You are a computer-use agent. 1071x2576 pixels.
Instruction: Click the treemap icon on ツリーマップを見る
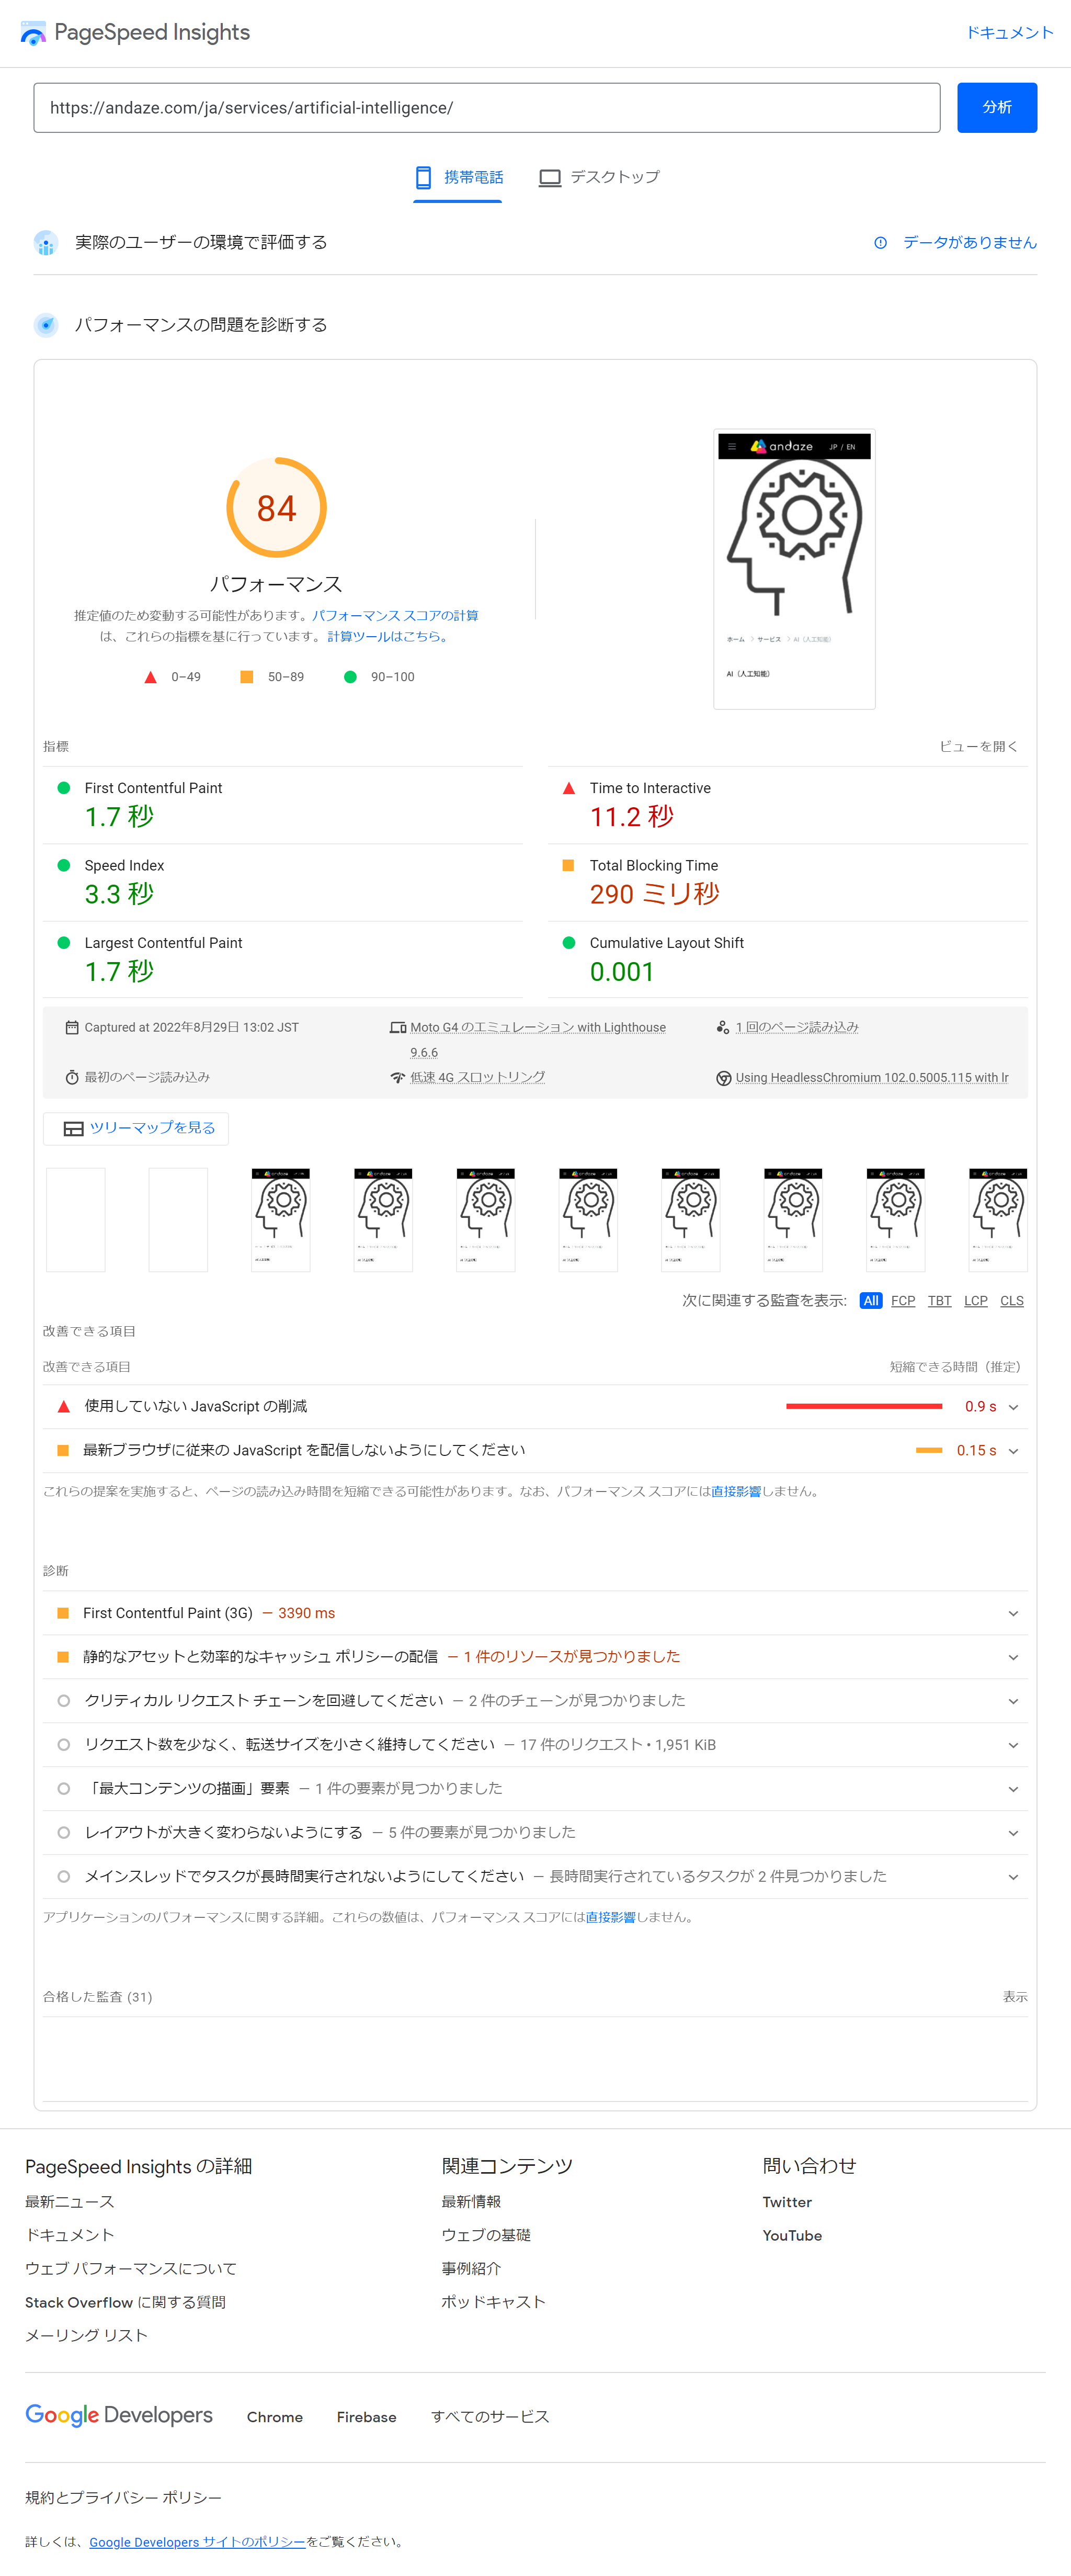click(x=74, y=1128)
